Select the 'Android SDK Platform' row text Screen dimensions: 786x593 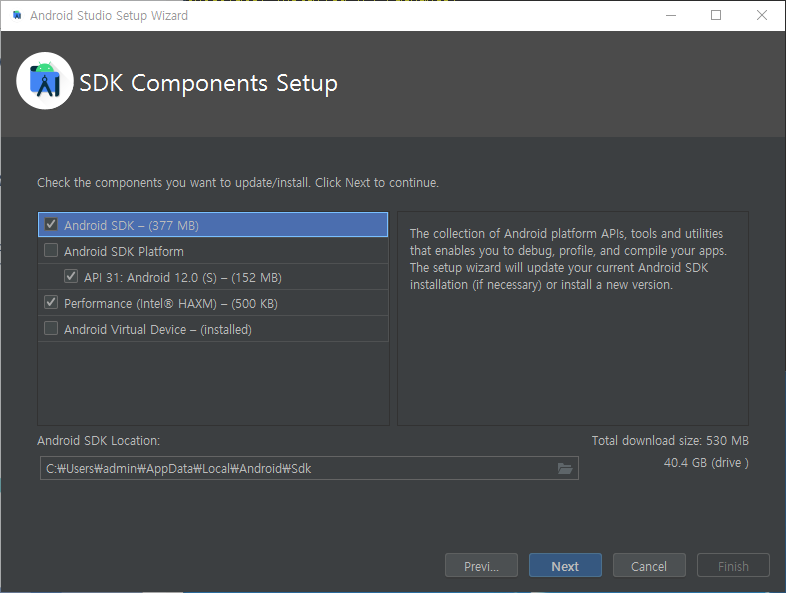coord(124,252)
